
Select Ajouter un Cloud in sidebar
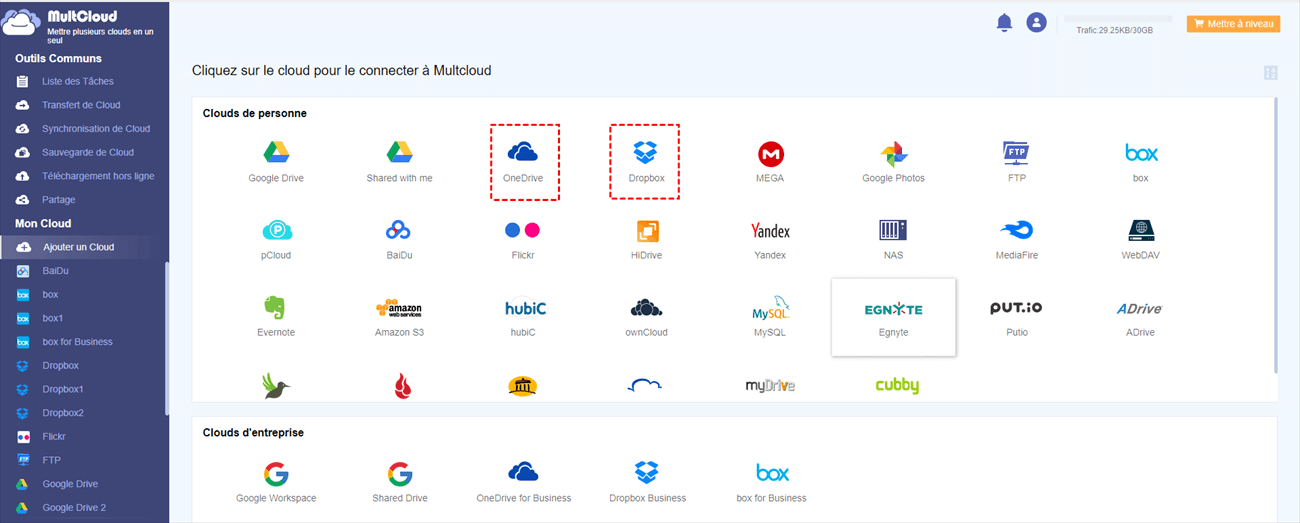84,247
